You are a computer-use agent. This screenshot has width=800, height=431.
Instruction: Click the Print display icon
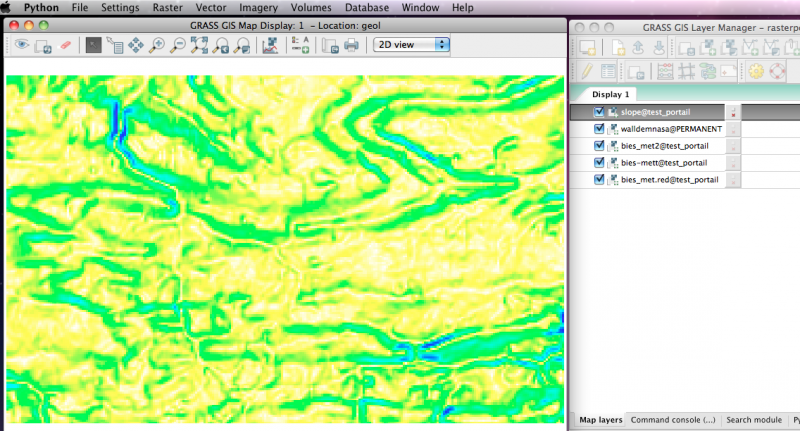351,45
